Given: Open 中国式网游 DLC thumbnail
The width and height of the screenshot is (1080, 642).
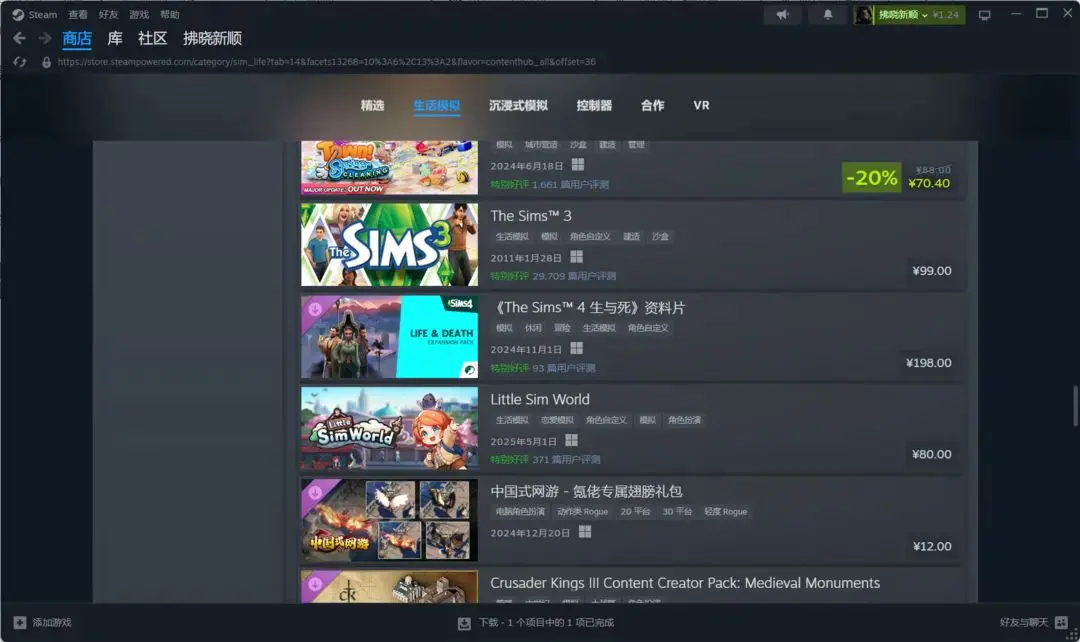Looking at the screenshot, I should tap(389, 520).
